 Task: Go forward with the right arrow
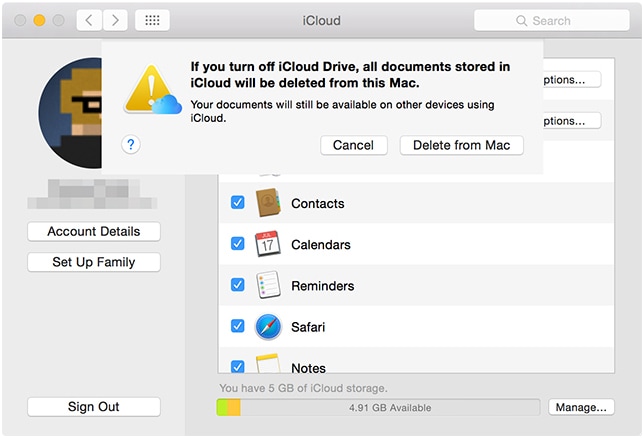click(115, 20)
